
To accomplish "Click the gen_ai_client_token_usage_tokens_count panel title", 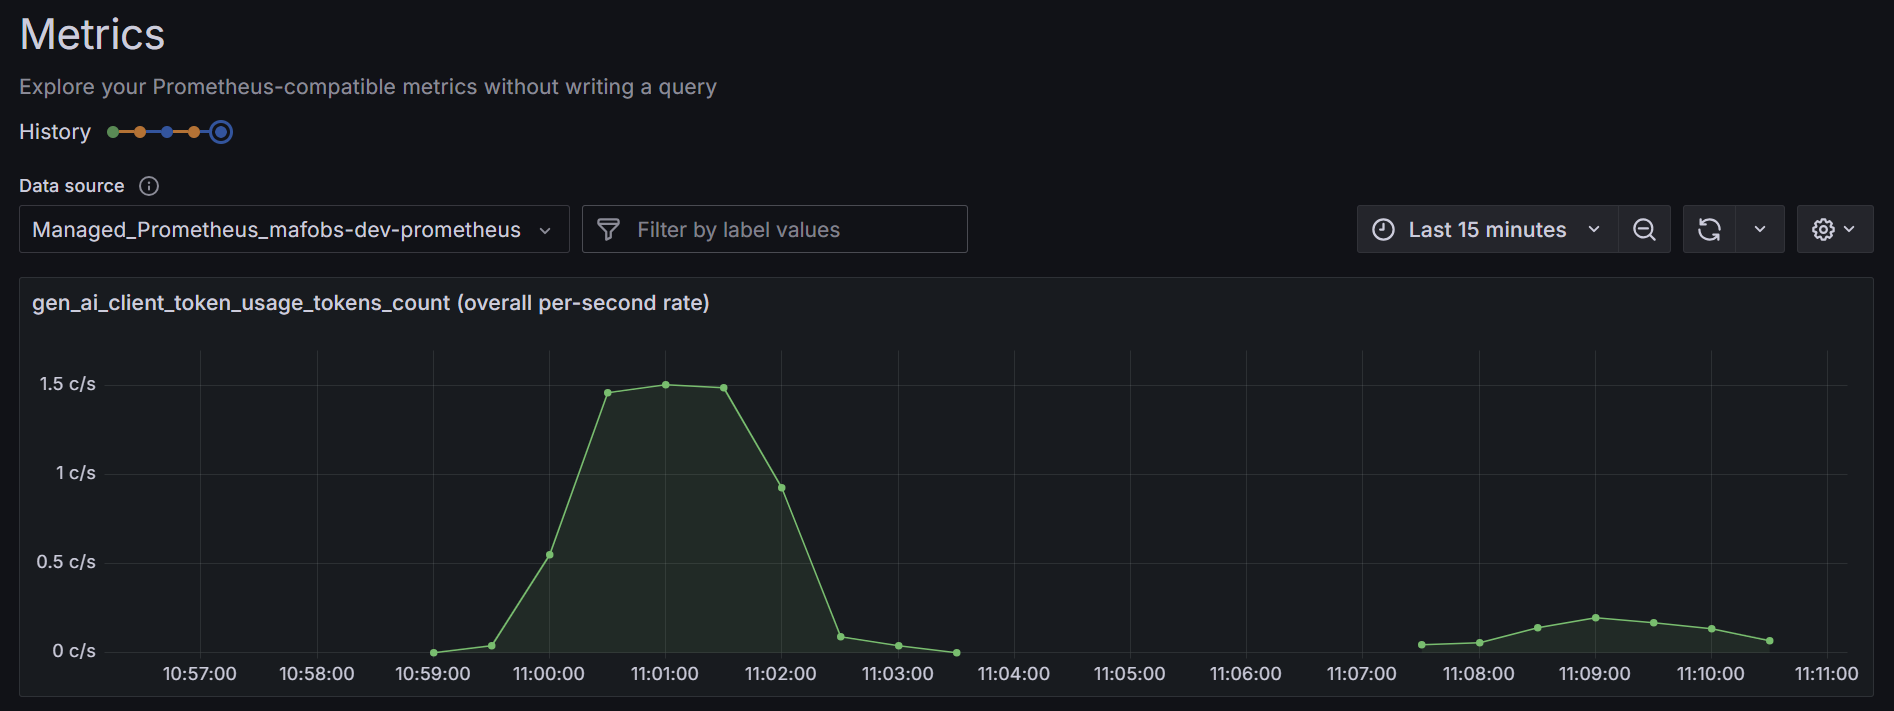I will (370, 303).
